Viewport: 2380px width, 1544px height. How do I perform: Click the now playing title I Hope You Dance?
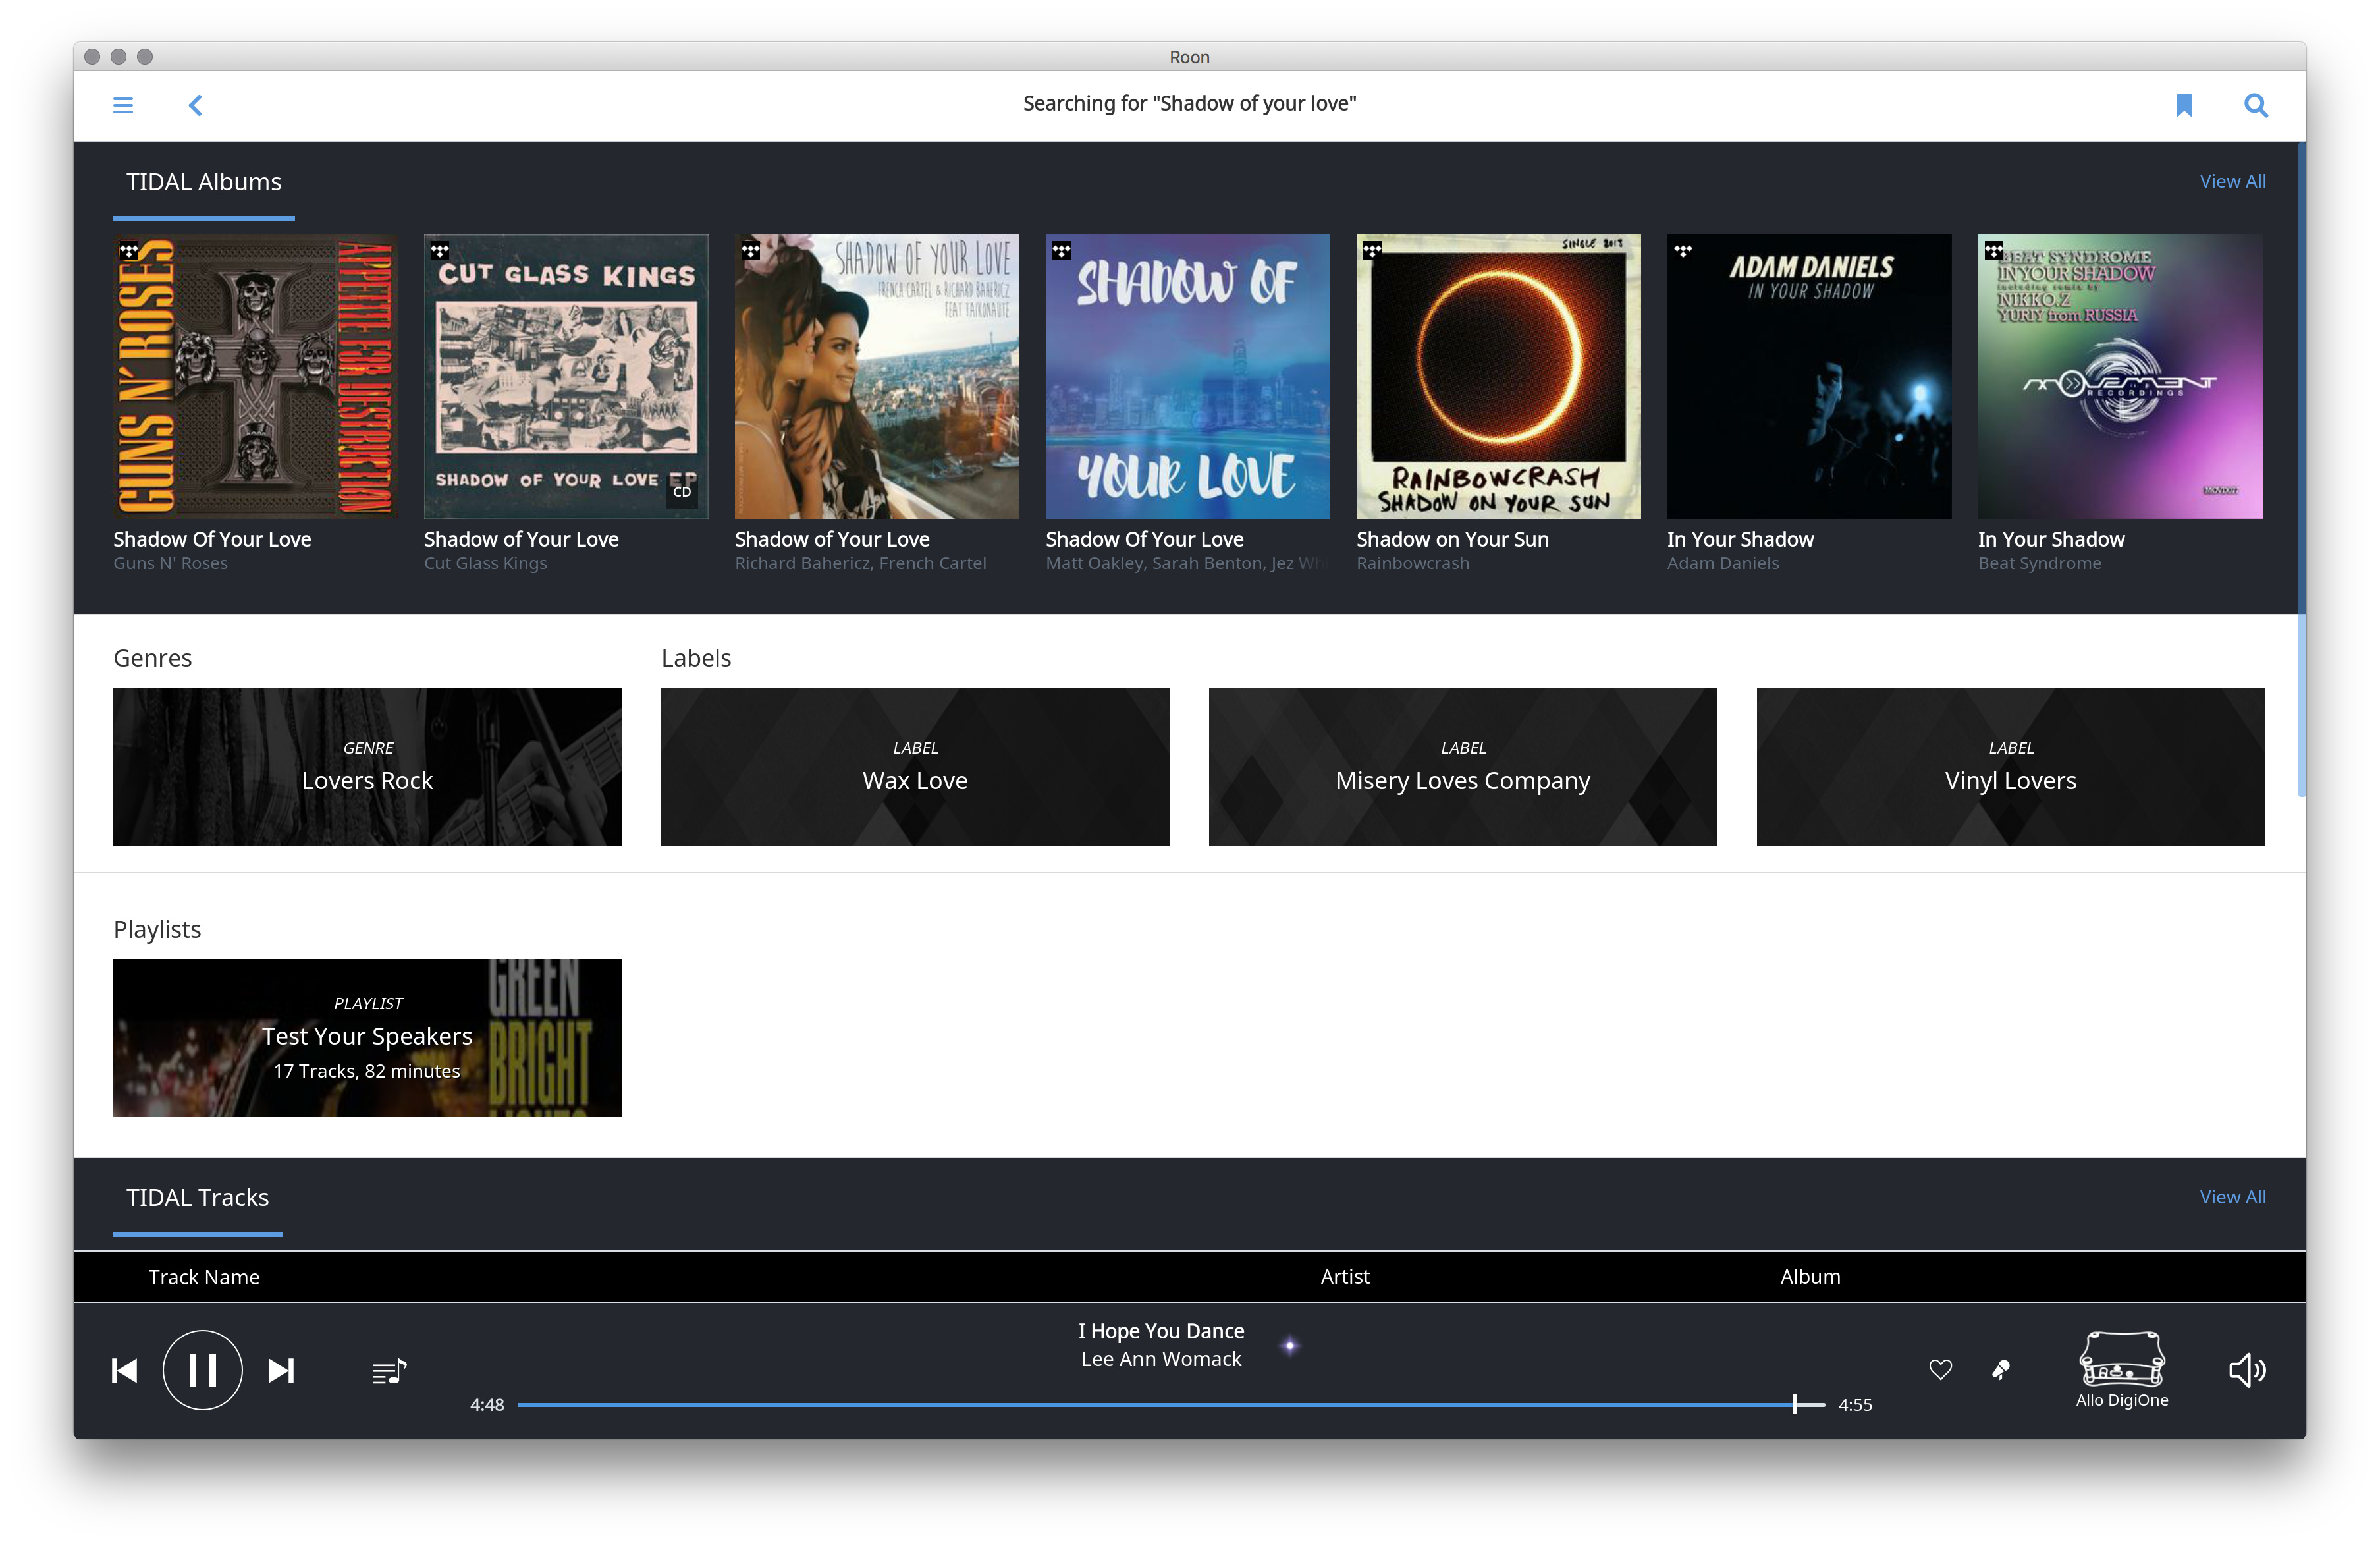1161,1331
